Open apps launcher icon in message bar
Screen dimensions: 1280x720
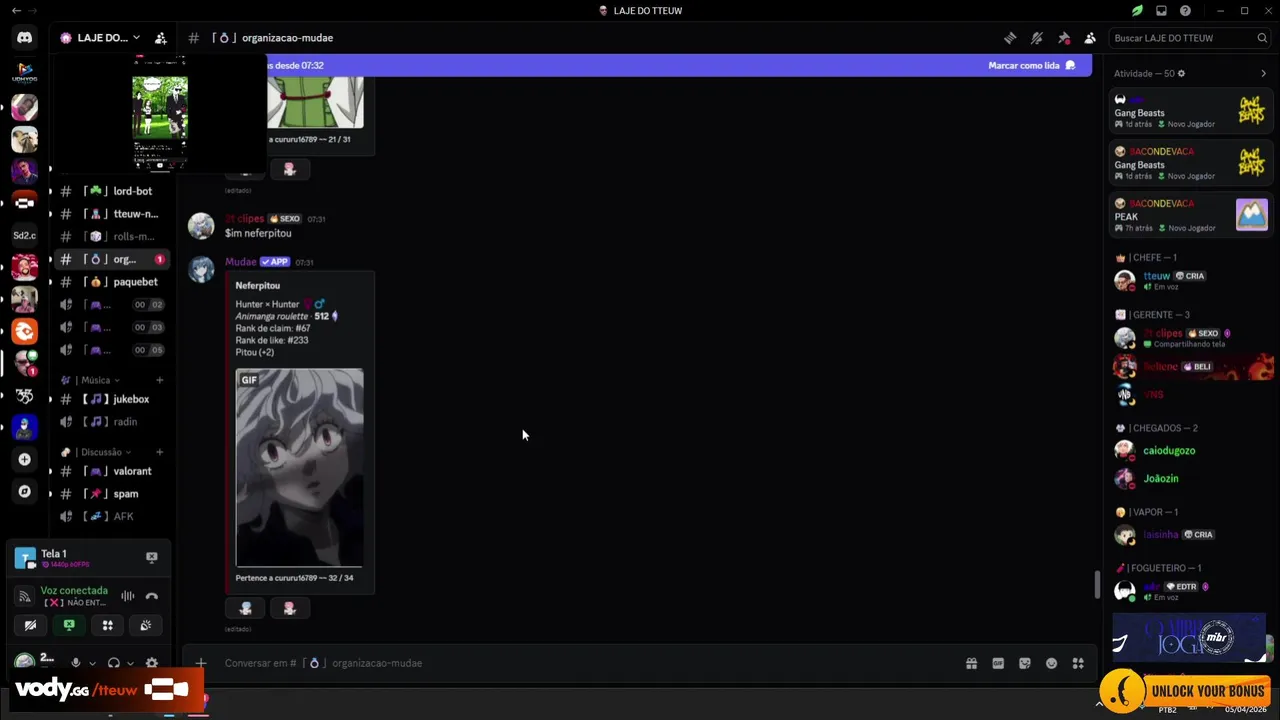point(1078,663)
